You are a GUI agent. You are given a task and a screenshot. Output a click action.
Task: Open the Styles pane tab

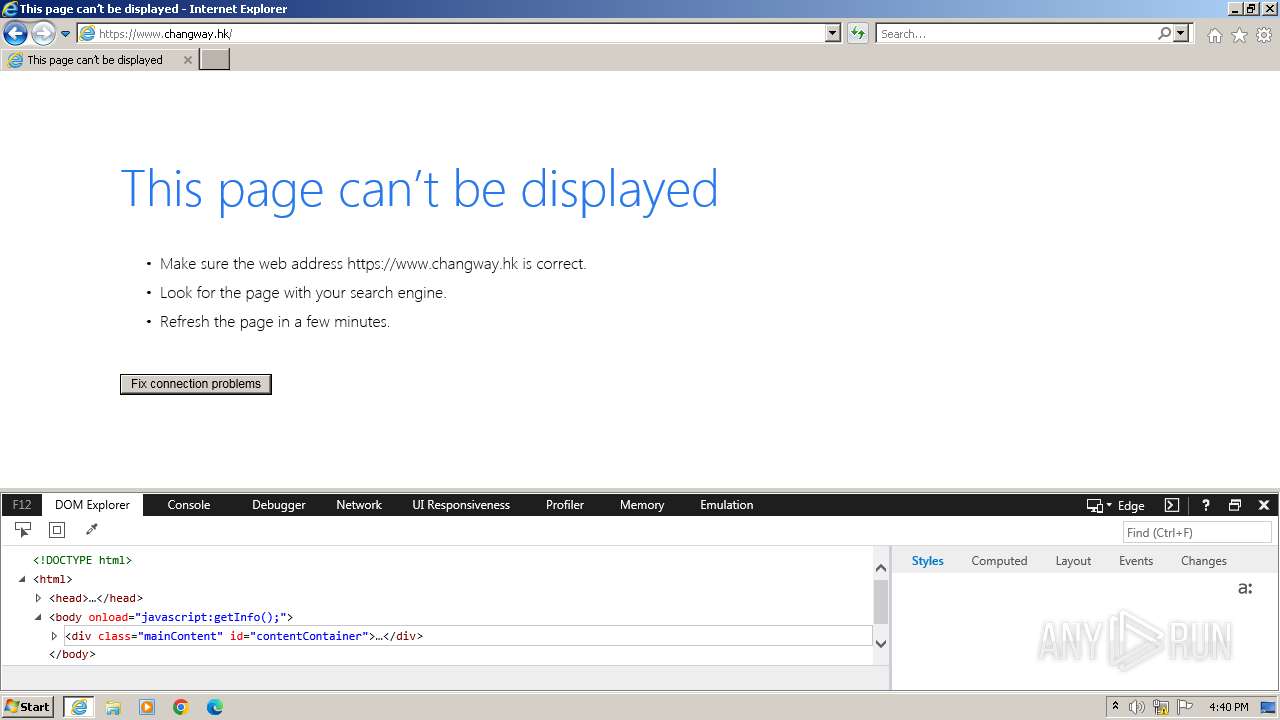pos(927,561)
